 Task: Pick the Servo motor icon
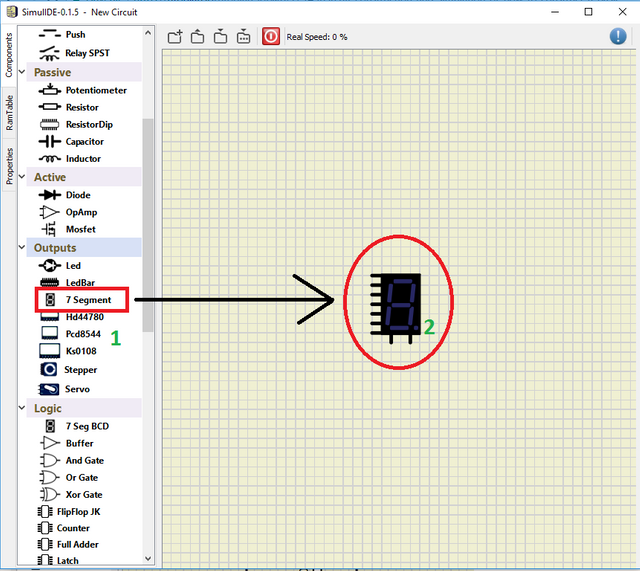tap(49, 389)
